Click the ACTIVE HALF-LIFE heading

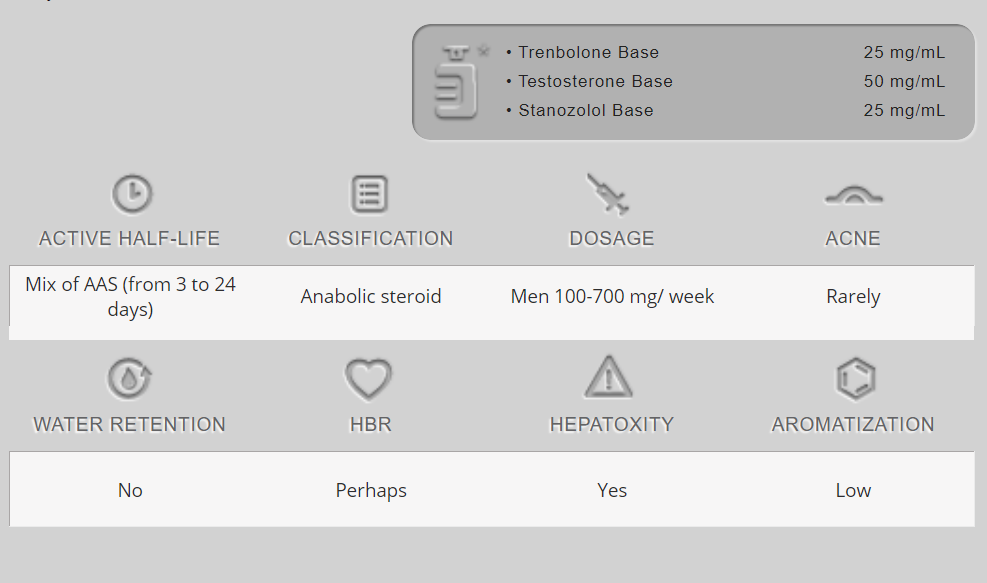(129, 239)
